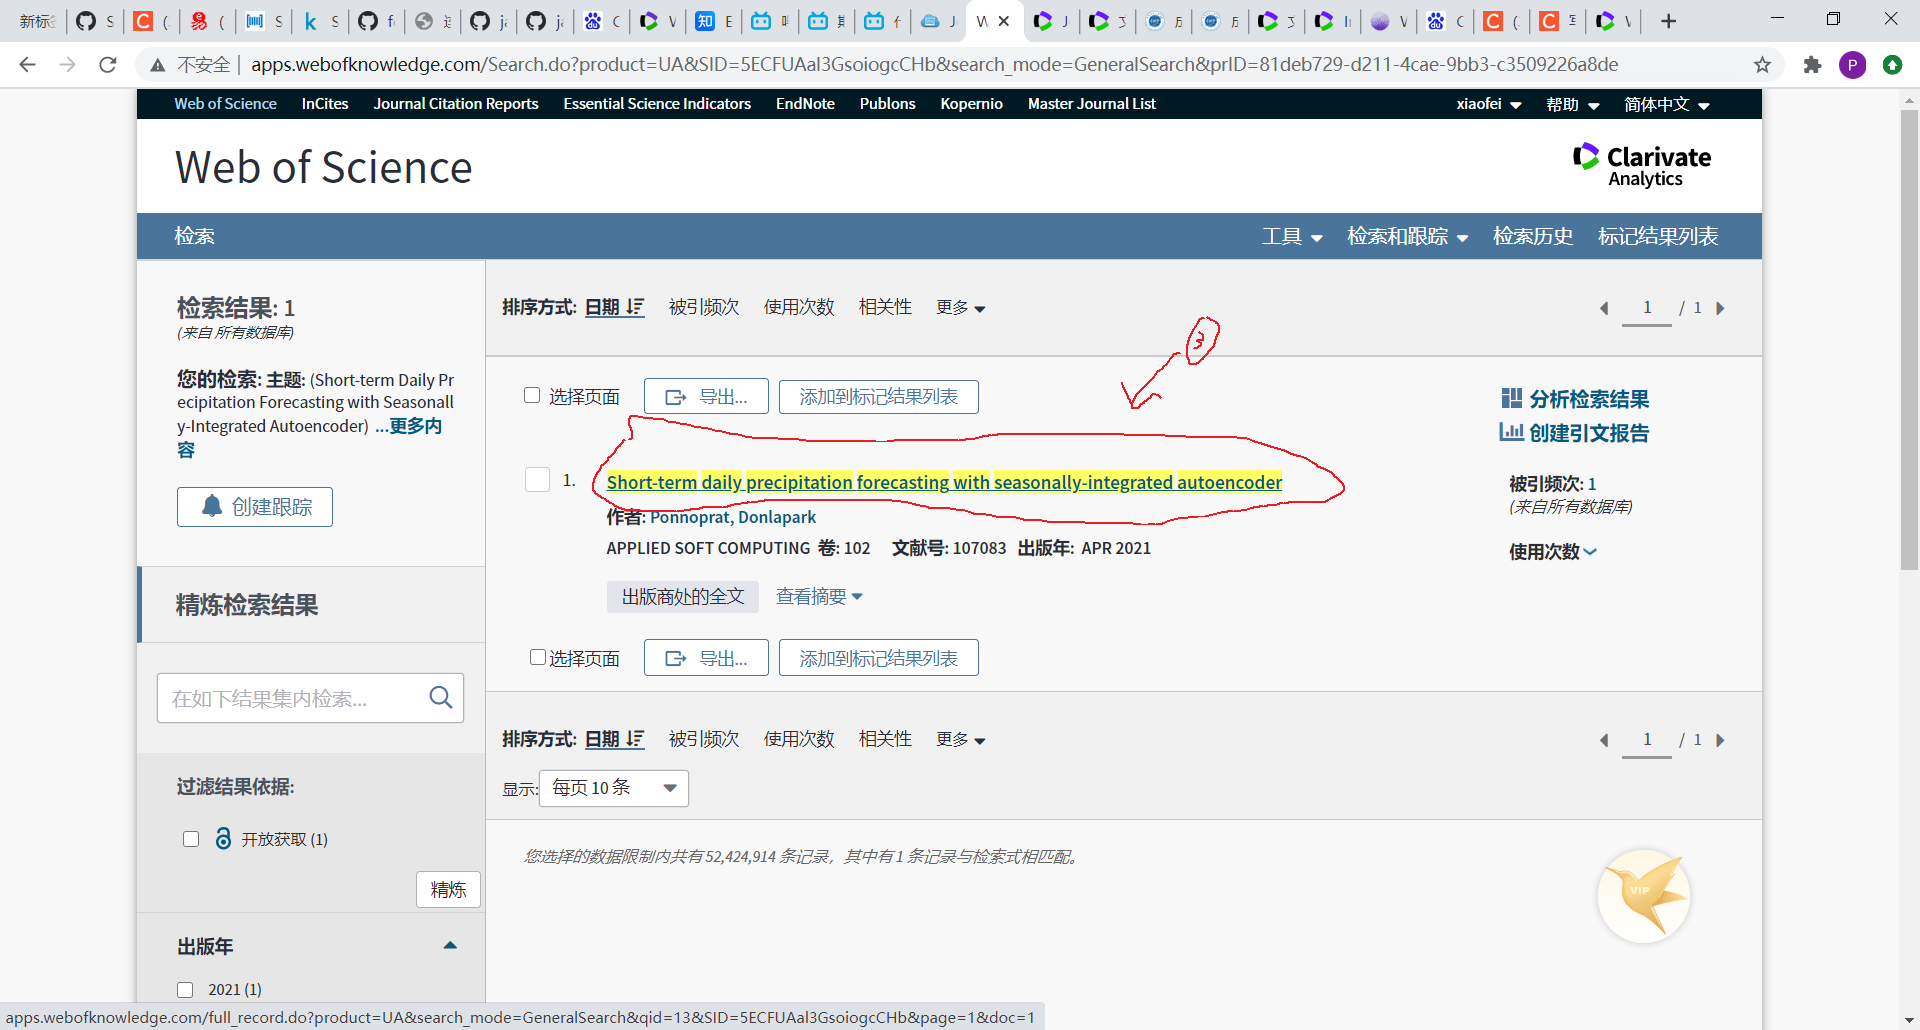The width and height of the screenshot is (1920, 1030).
Task: Collapse the 出版年 section
Action: coord(449,945)
